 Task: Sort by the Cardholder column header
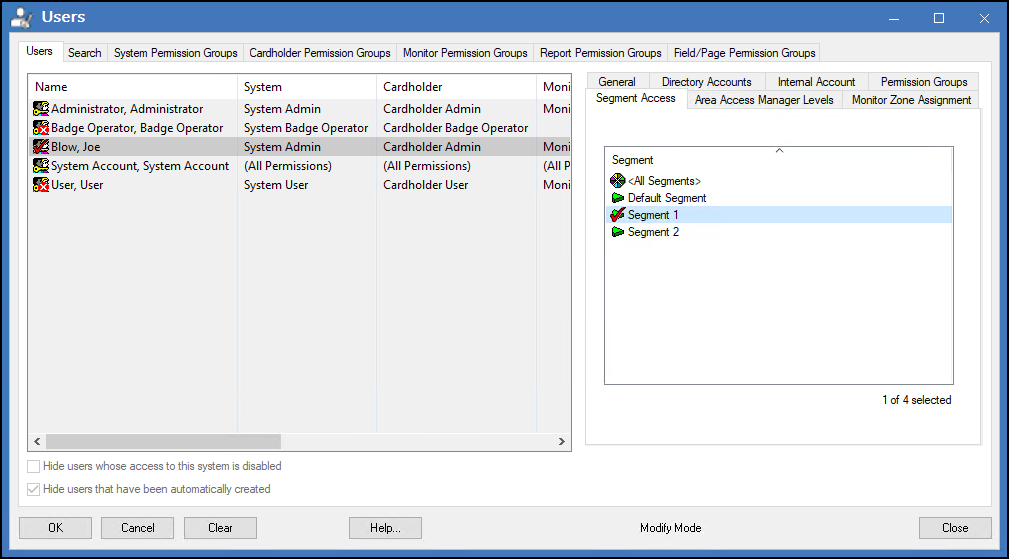pyautogui.click(x=456, y=87)
